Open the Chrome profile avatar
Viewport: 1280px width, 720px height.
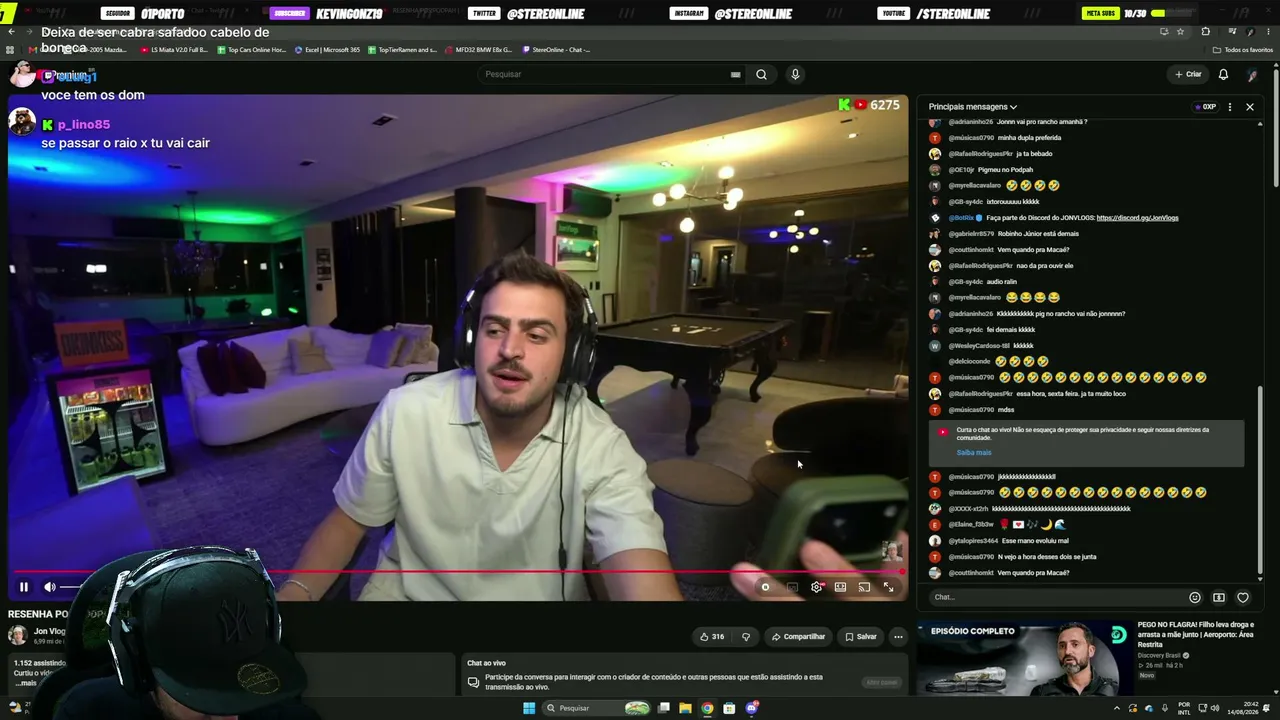click(x=1251, y=31)
